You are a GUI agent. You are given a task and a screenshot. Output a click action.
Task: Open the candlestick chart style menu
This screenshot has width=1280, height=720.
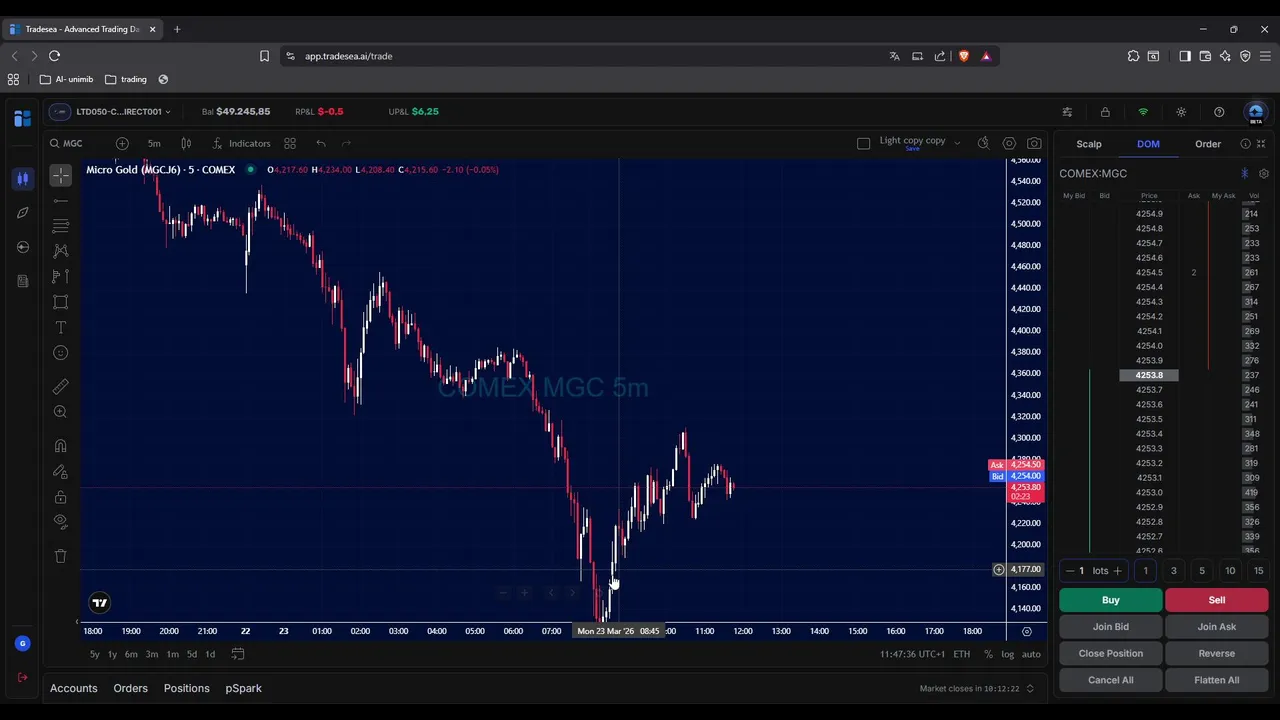pos(186,143)
